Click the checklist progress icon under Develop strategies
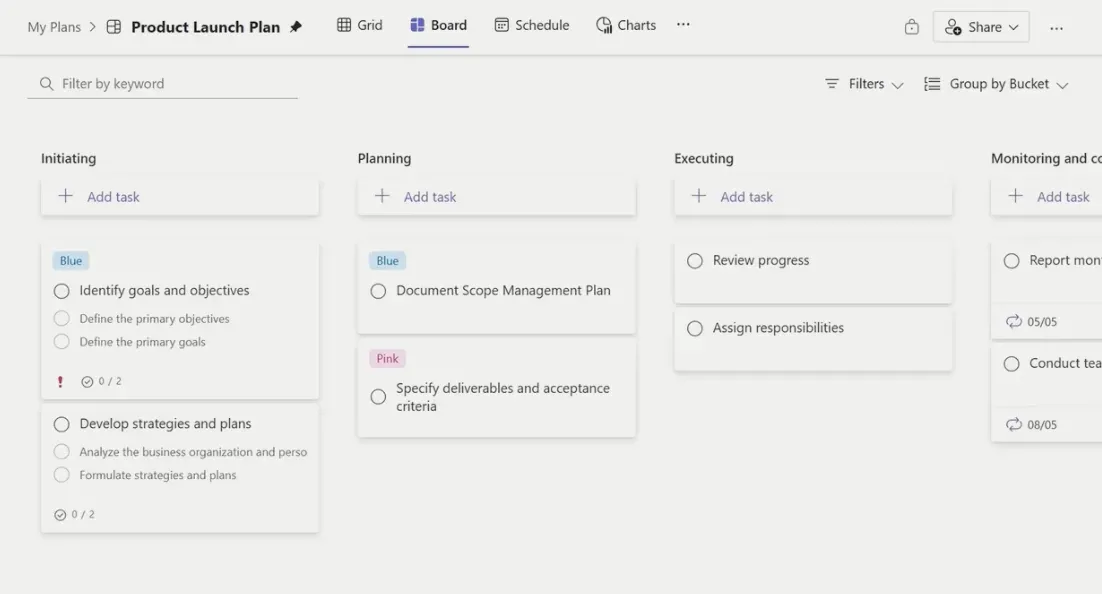 click(60, 515)
